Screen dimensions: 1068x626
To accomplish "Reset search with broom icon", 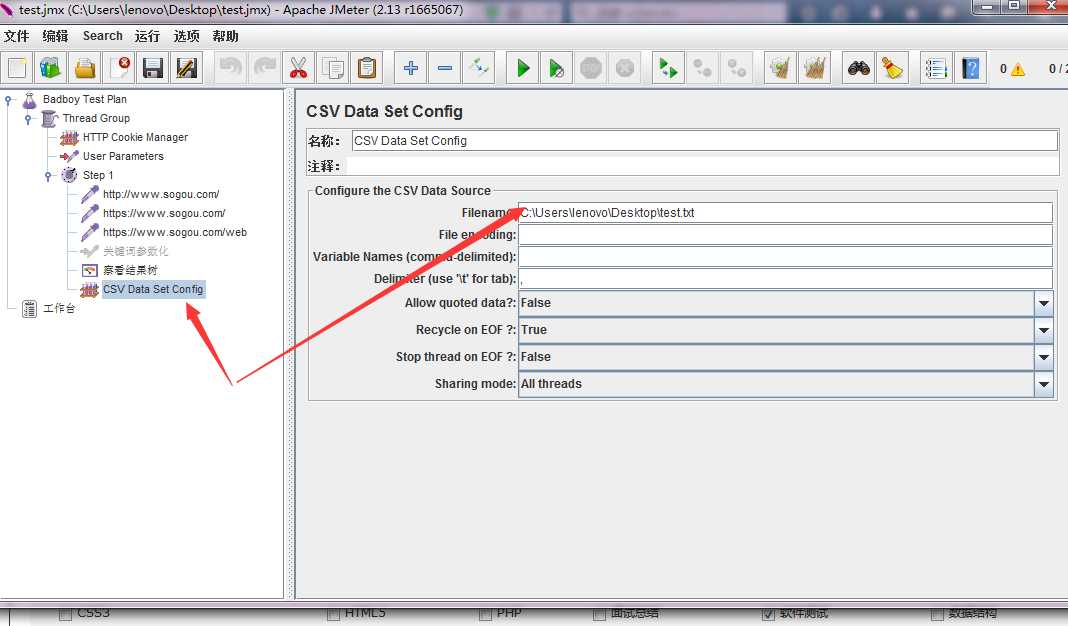I will [x=892, y=68].
